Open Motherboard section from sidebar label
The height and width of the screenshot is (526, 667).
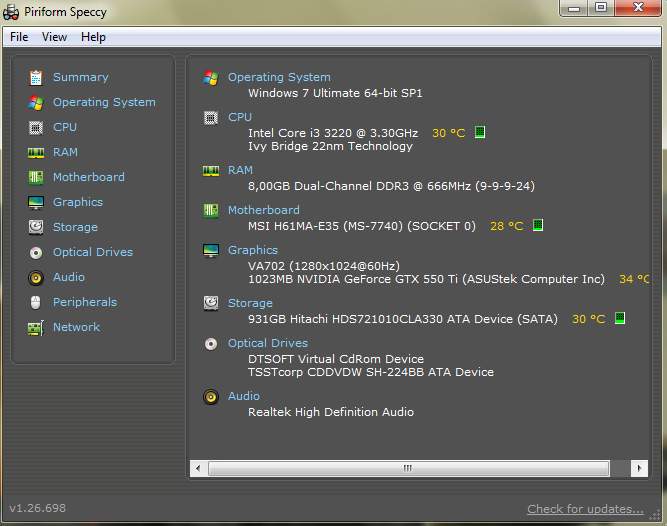coord(89,177)
